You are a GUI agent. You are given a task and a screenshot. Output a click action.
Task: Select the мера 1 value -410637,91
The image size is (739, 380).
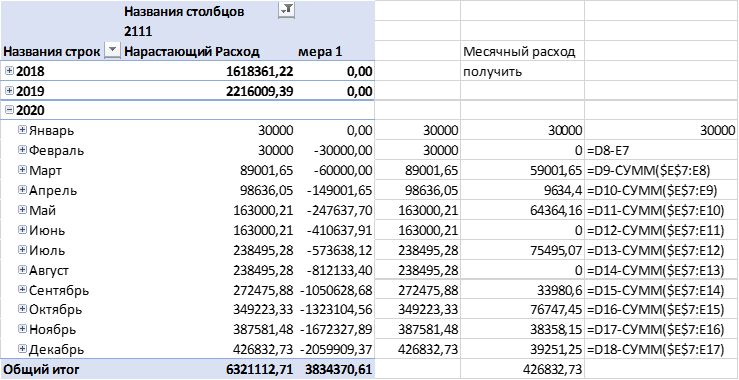click(339, 231)
